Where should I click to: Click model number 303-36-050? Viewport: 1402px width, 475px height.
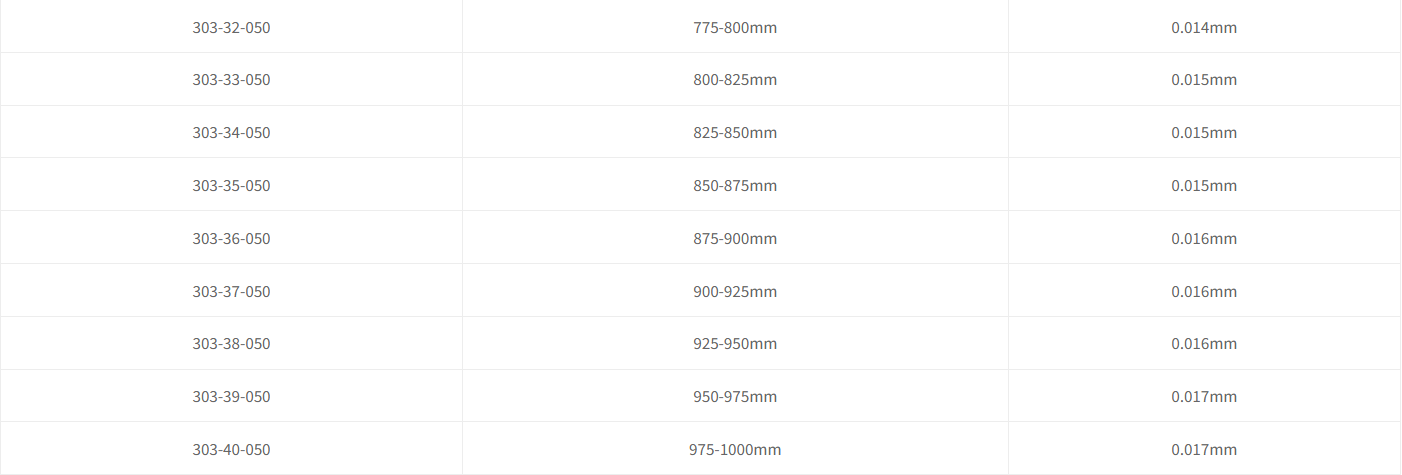pos(231,239)
